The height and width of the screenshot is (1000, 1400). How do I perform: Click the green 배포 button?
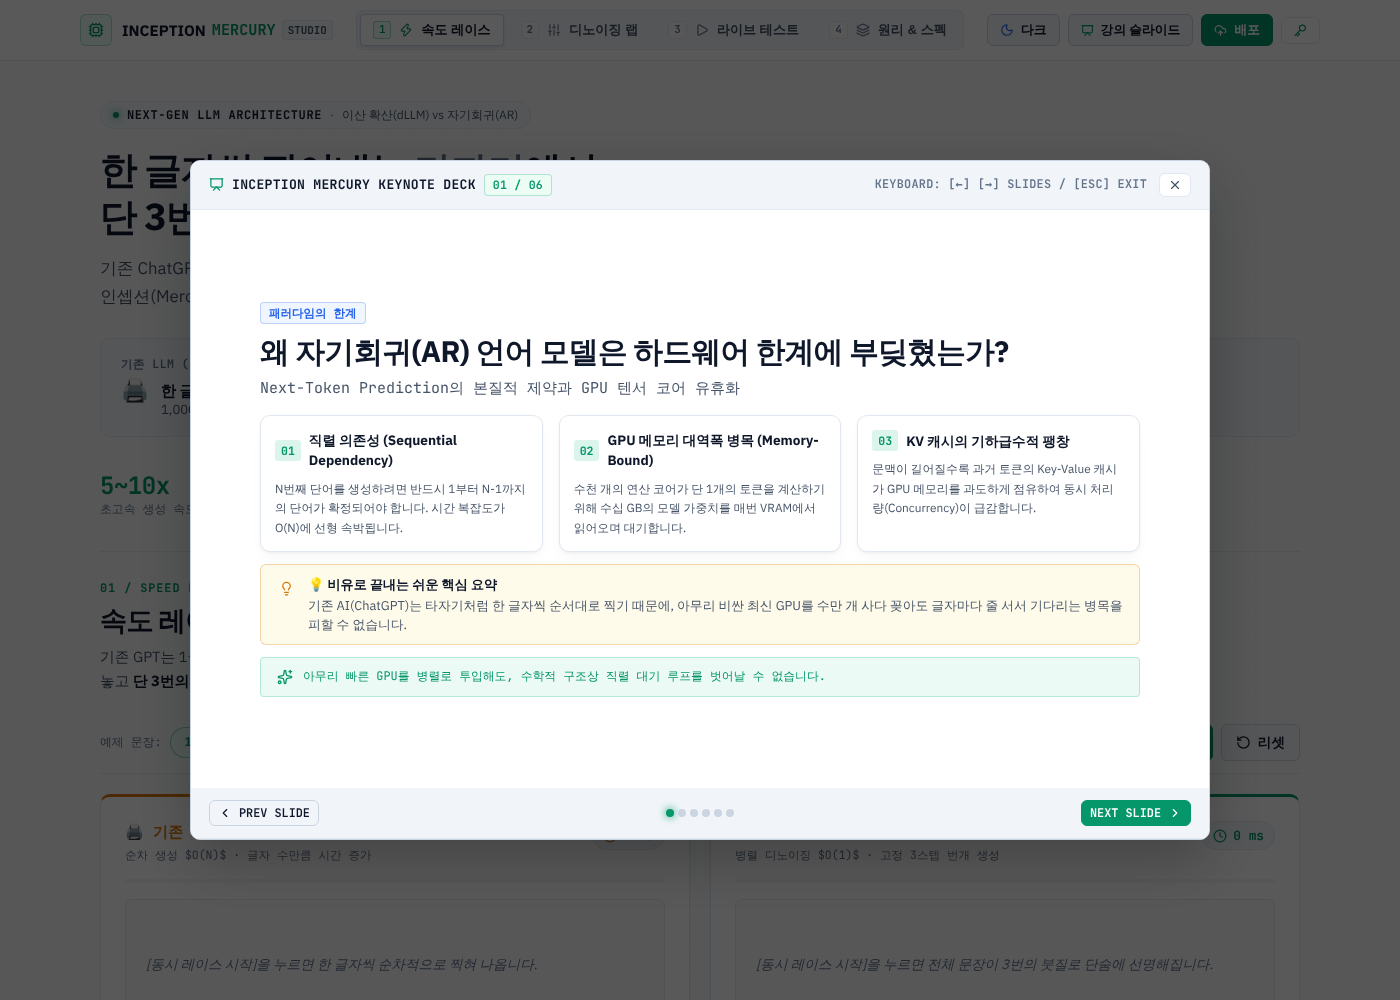tap(1237, 30)
